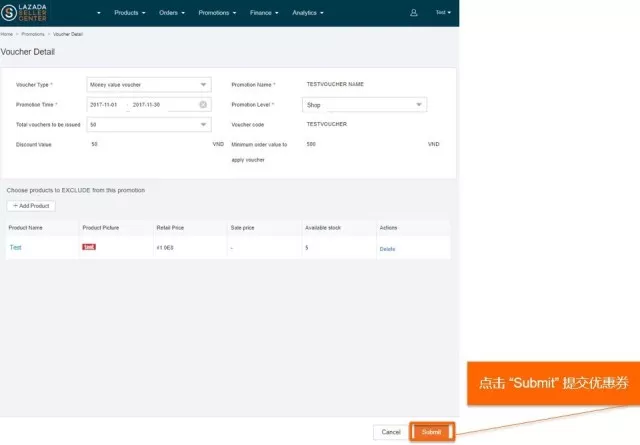Image resolution: width=640 pixels, height=445 pixels.
Task: Open the Finance menu
Action: (x=266, y=13)
